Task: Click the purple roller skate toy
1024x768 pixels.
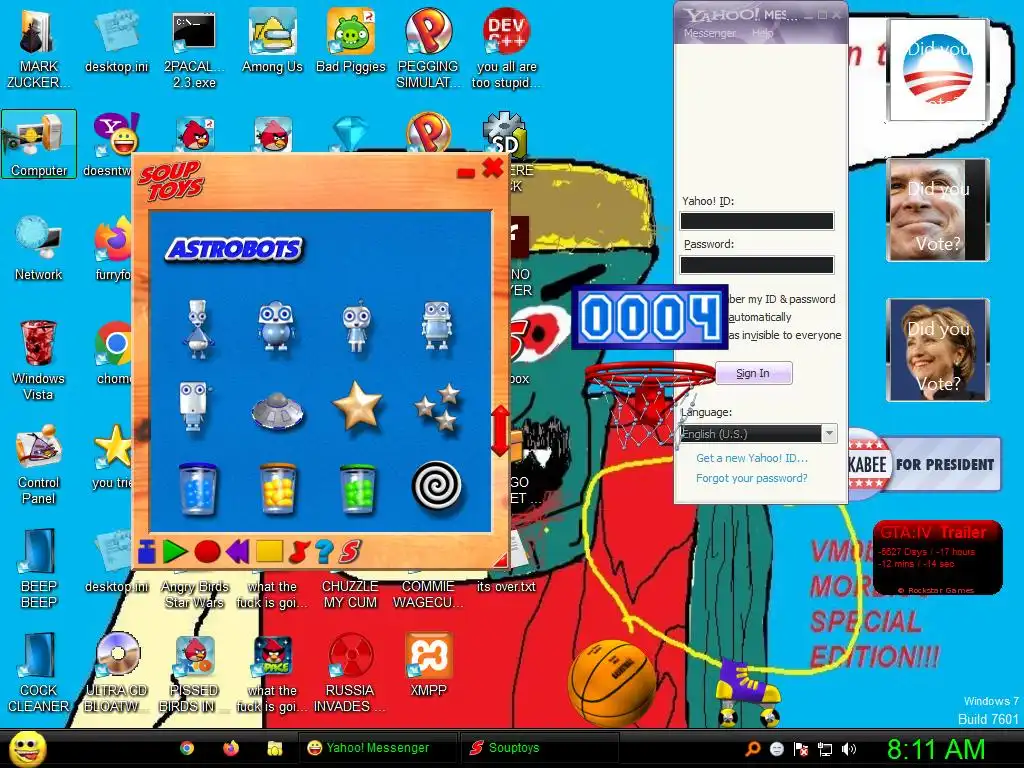Action: [748, 694]
